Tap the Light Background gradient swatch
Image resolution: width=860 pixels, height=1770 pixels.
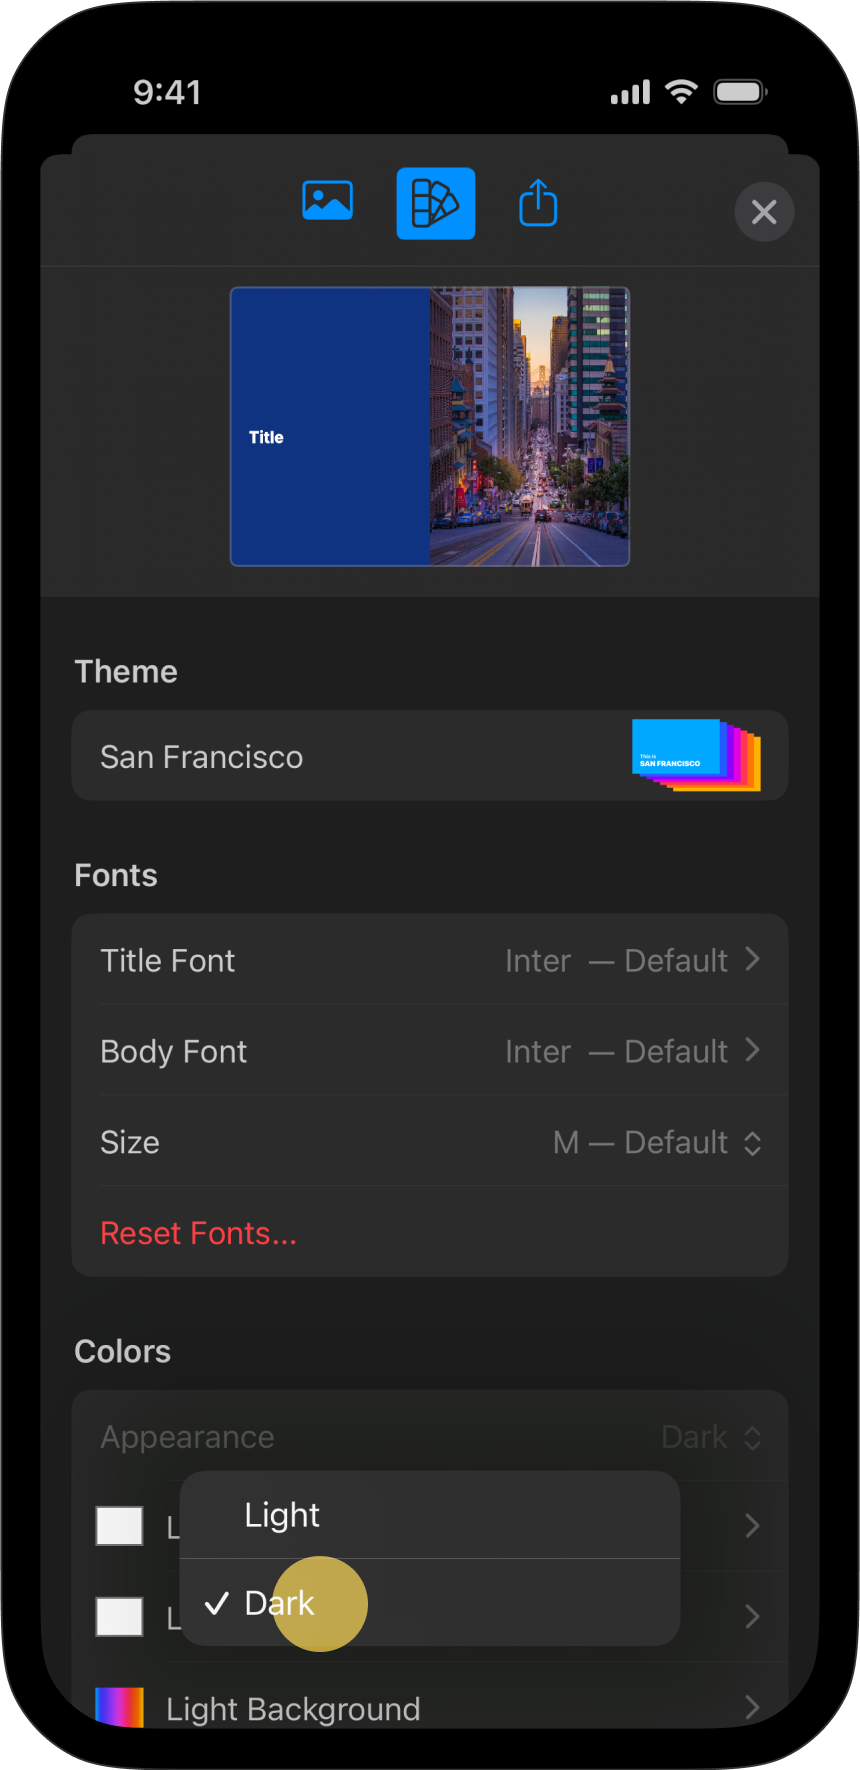pyautogui.click(x=119, y=1706)
